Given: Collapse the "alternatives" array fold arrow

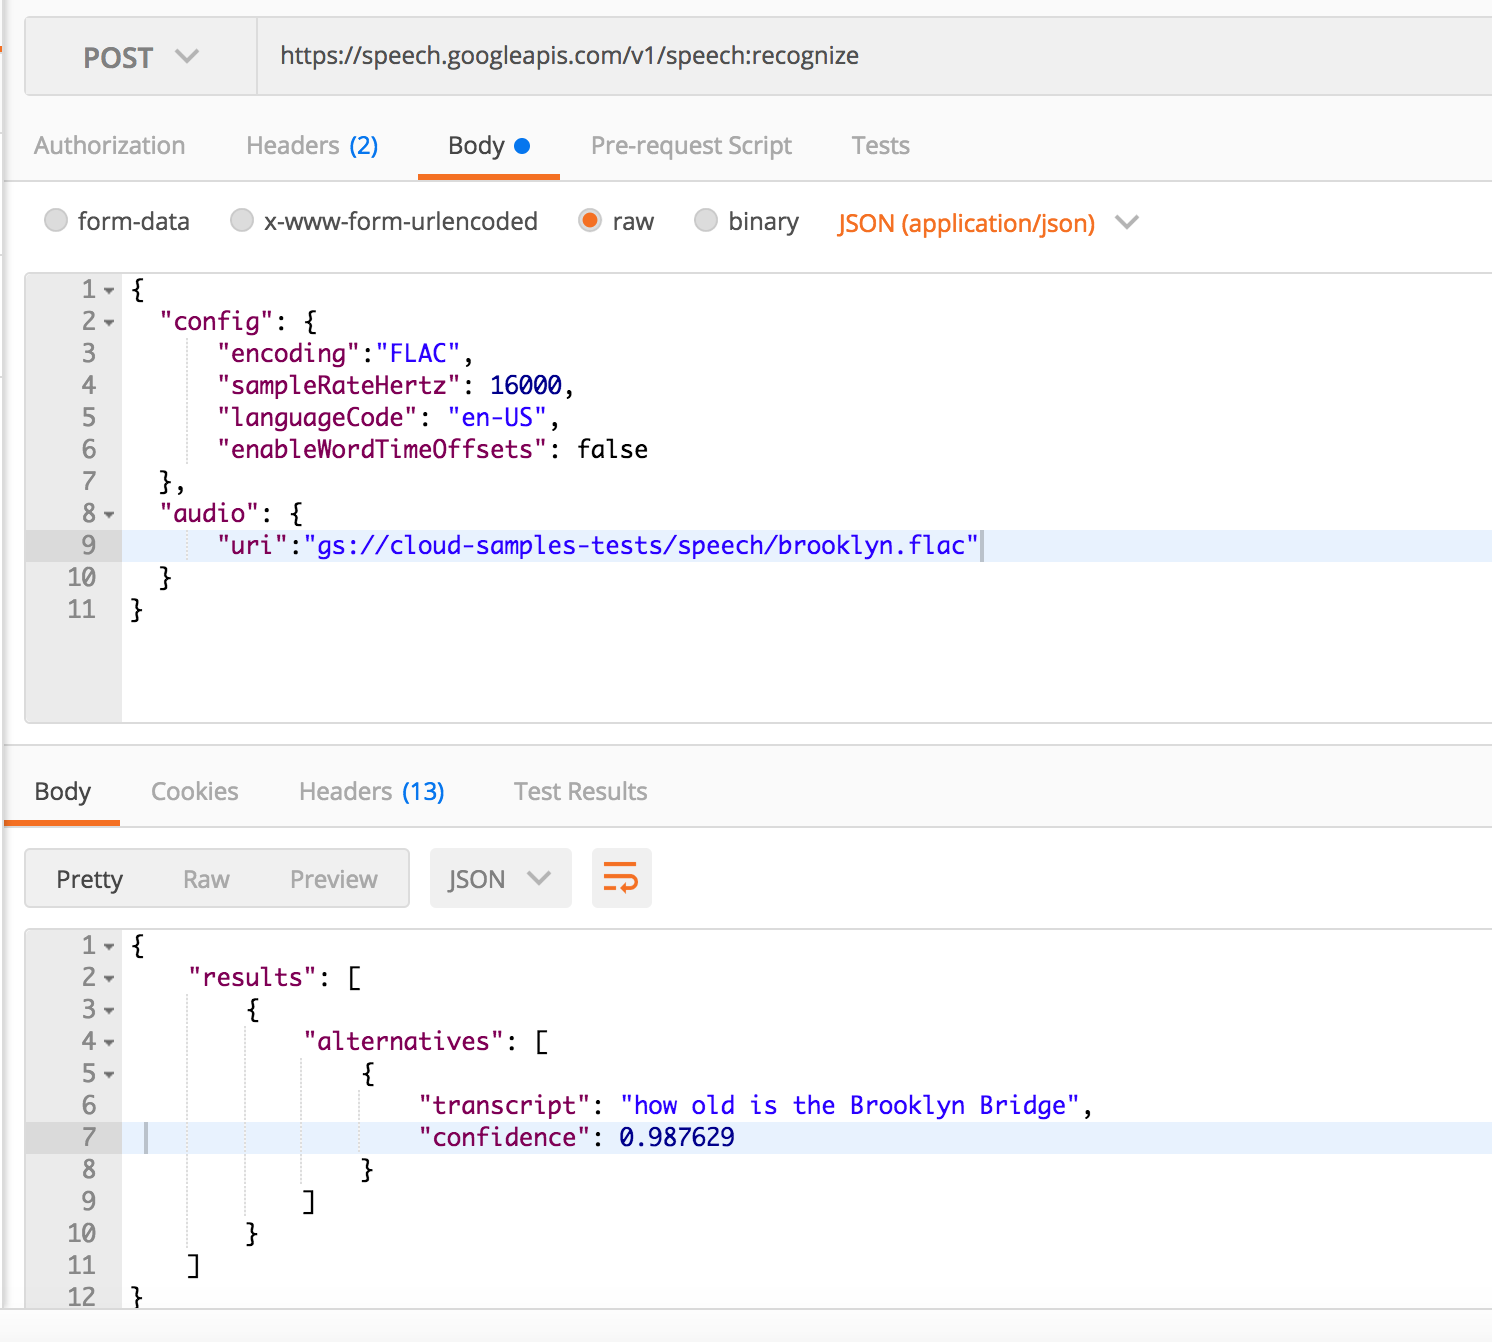Looking at the screenshot, I should click(109, 1043).
